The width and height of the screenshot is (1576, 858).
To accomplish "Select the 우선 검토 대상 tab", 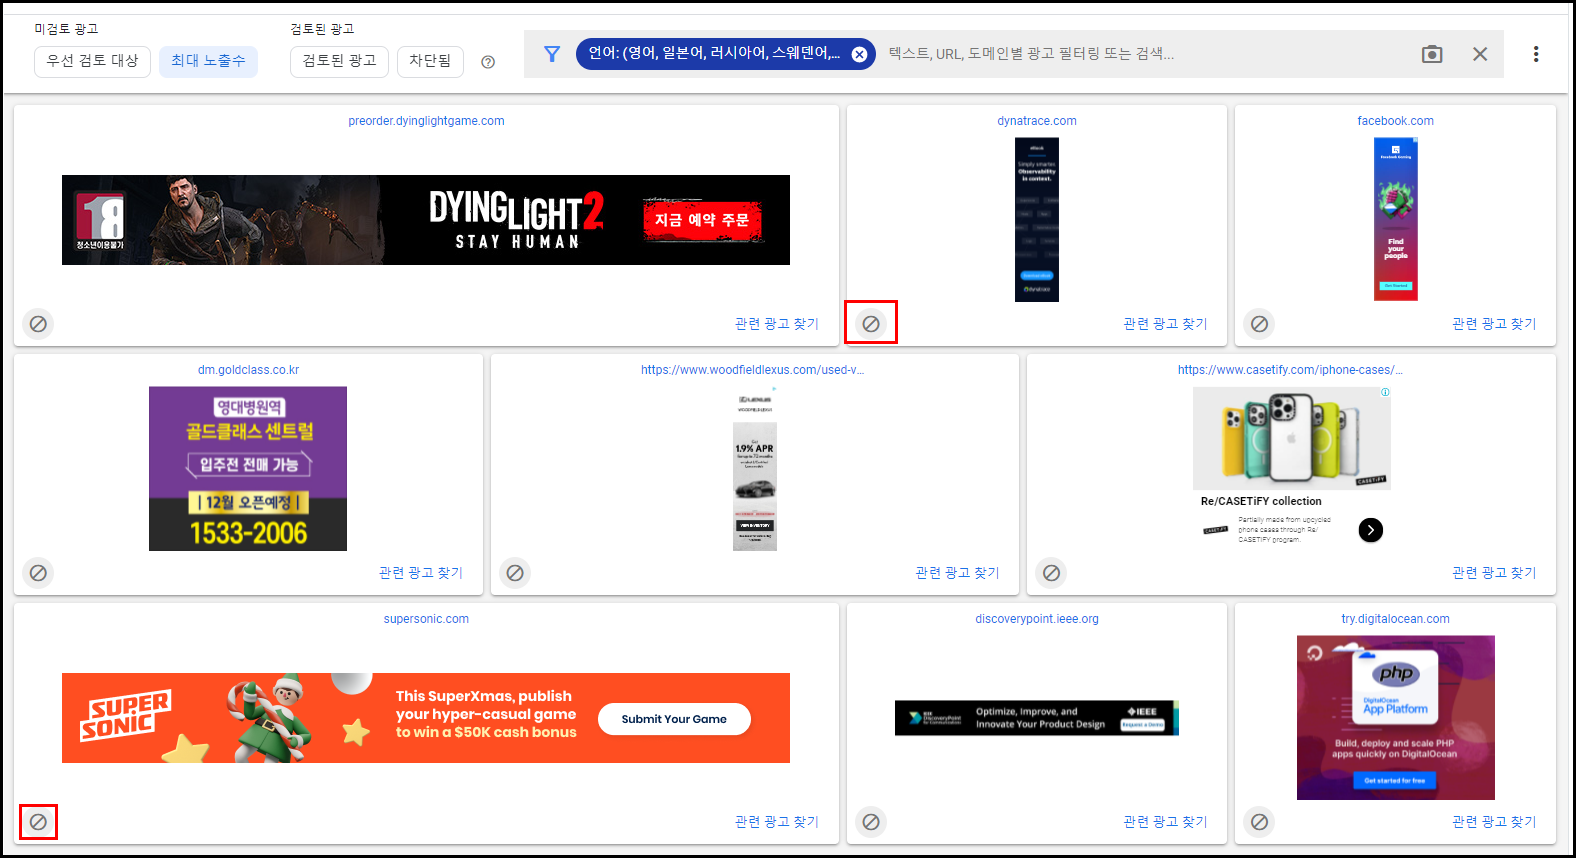I will [x=92, y=61].
